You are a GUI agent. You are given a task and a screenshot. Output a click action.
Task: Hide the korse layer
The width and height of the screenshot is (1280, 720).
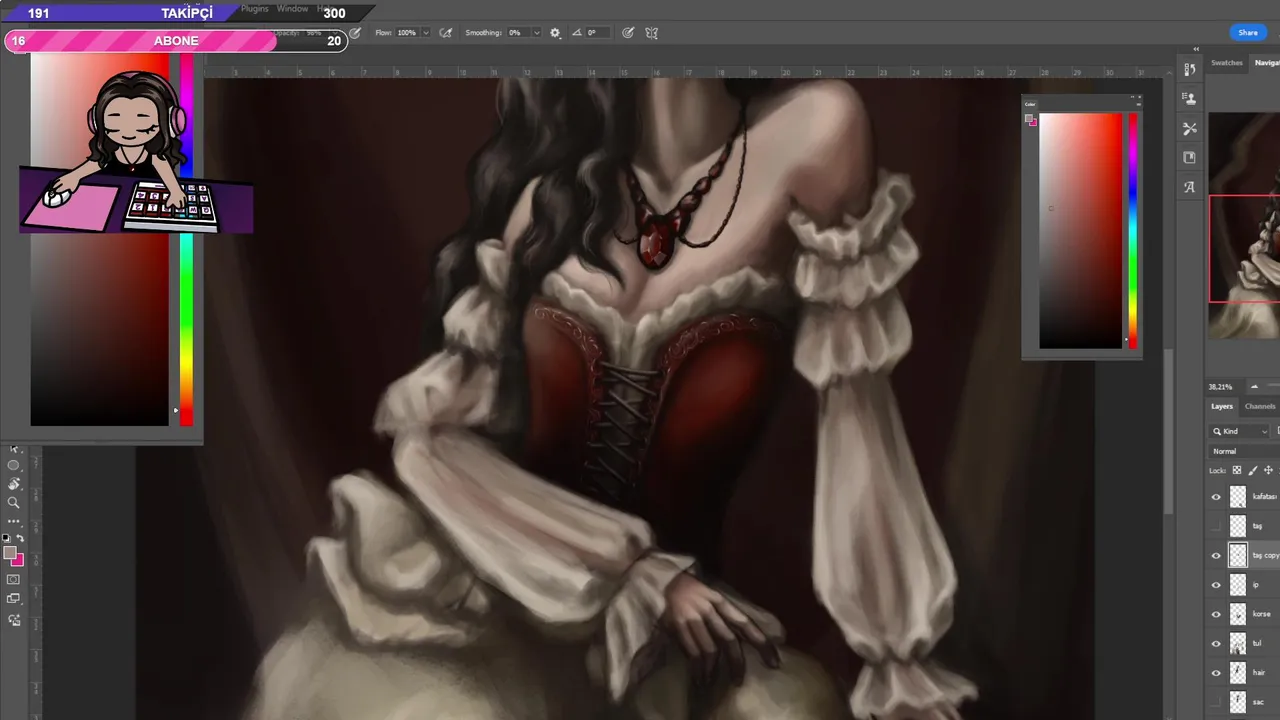[1216, 614]
